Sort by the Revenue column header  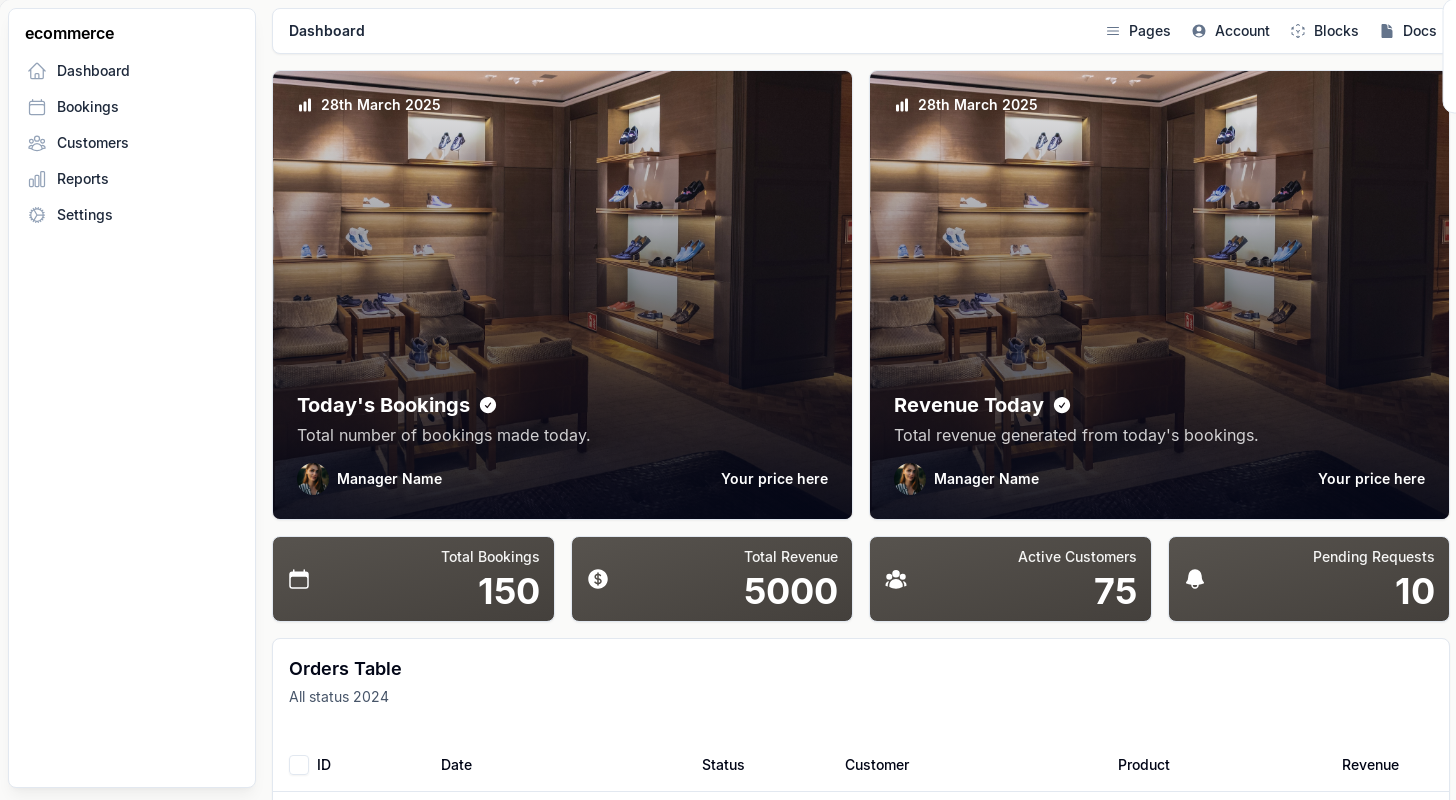tap(1370, 765)
